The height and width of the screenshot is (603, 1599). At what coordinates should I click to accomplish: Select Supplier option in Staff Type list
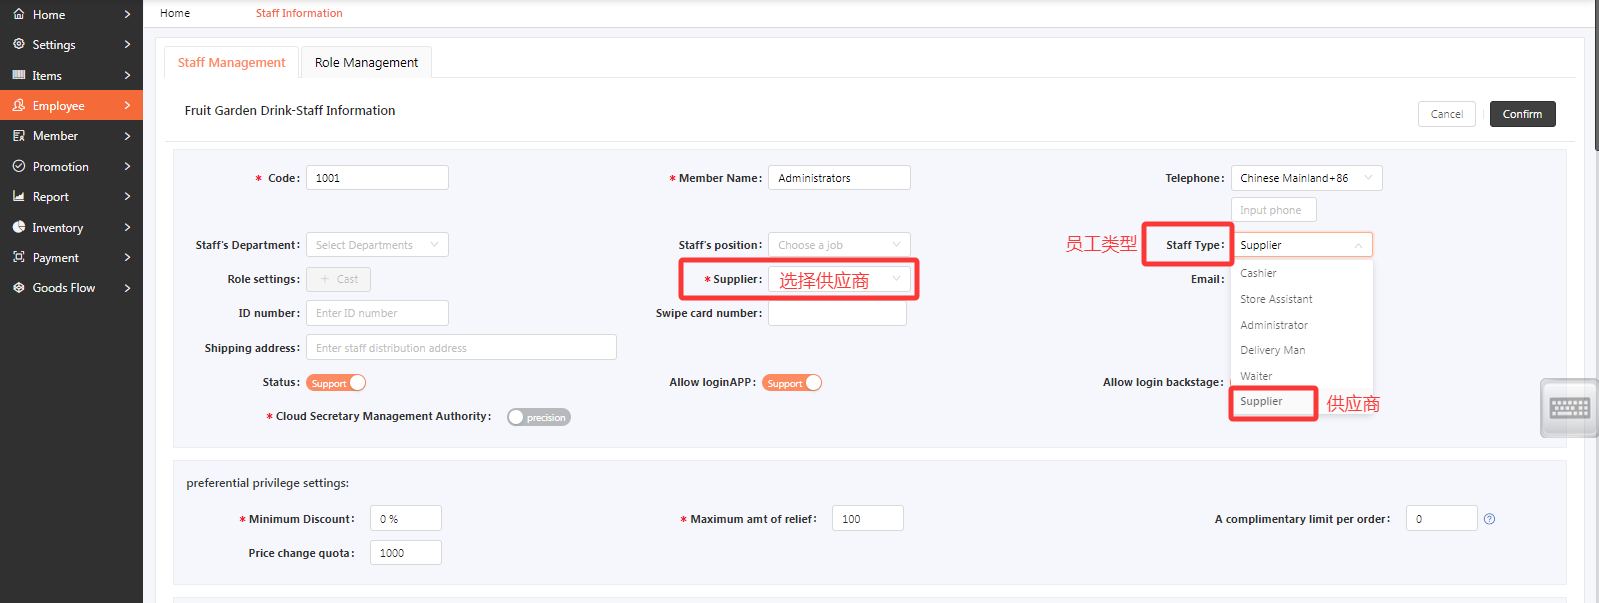tap(1262, 401)
